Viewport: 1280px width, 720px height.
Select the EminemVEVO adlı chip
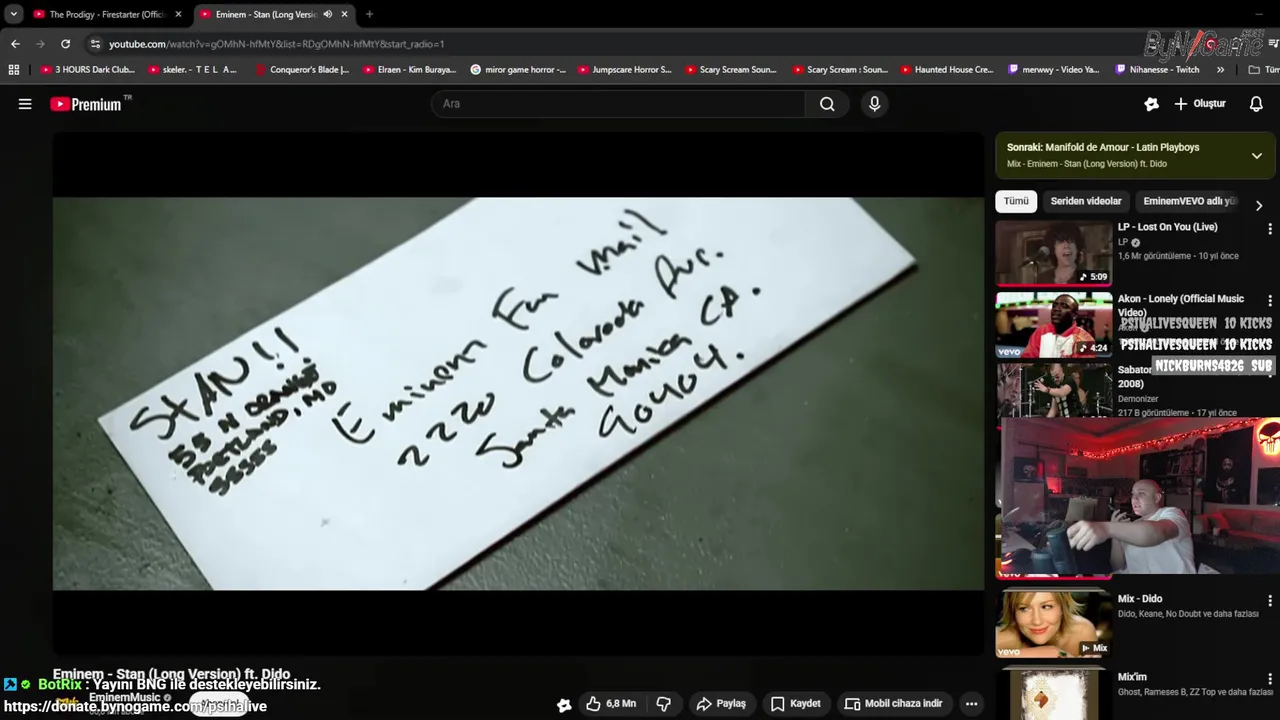pos(1190,201)
